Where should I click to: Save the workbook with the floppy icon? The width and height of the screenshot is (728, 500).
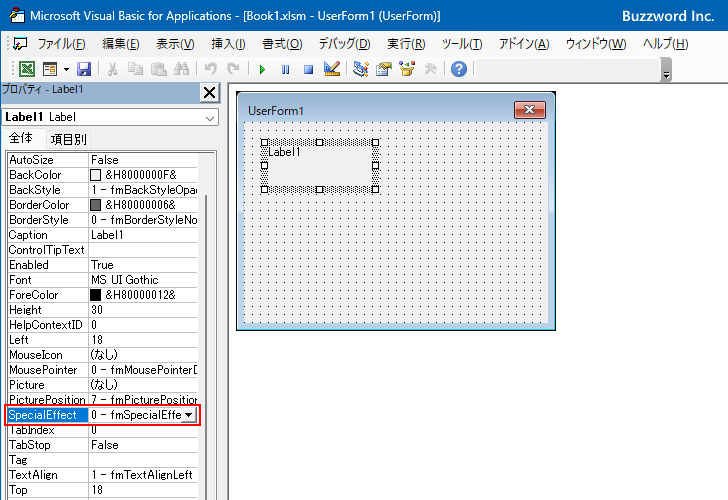[x=84, y=69]
